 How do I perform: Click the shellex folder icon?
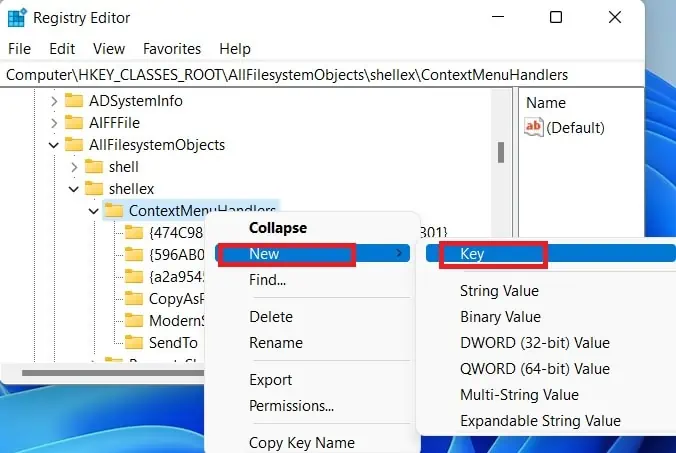point(94,188)
